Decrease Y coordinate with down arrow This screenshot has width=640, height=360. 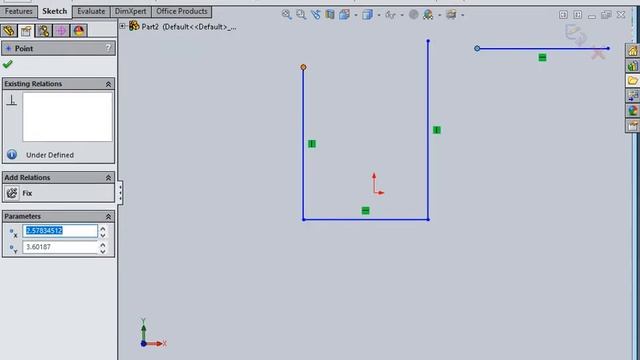tap(103, 251)
